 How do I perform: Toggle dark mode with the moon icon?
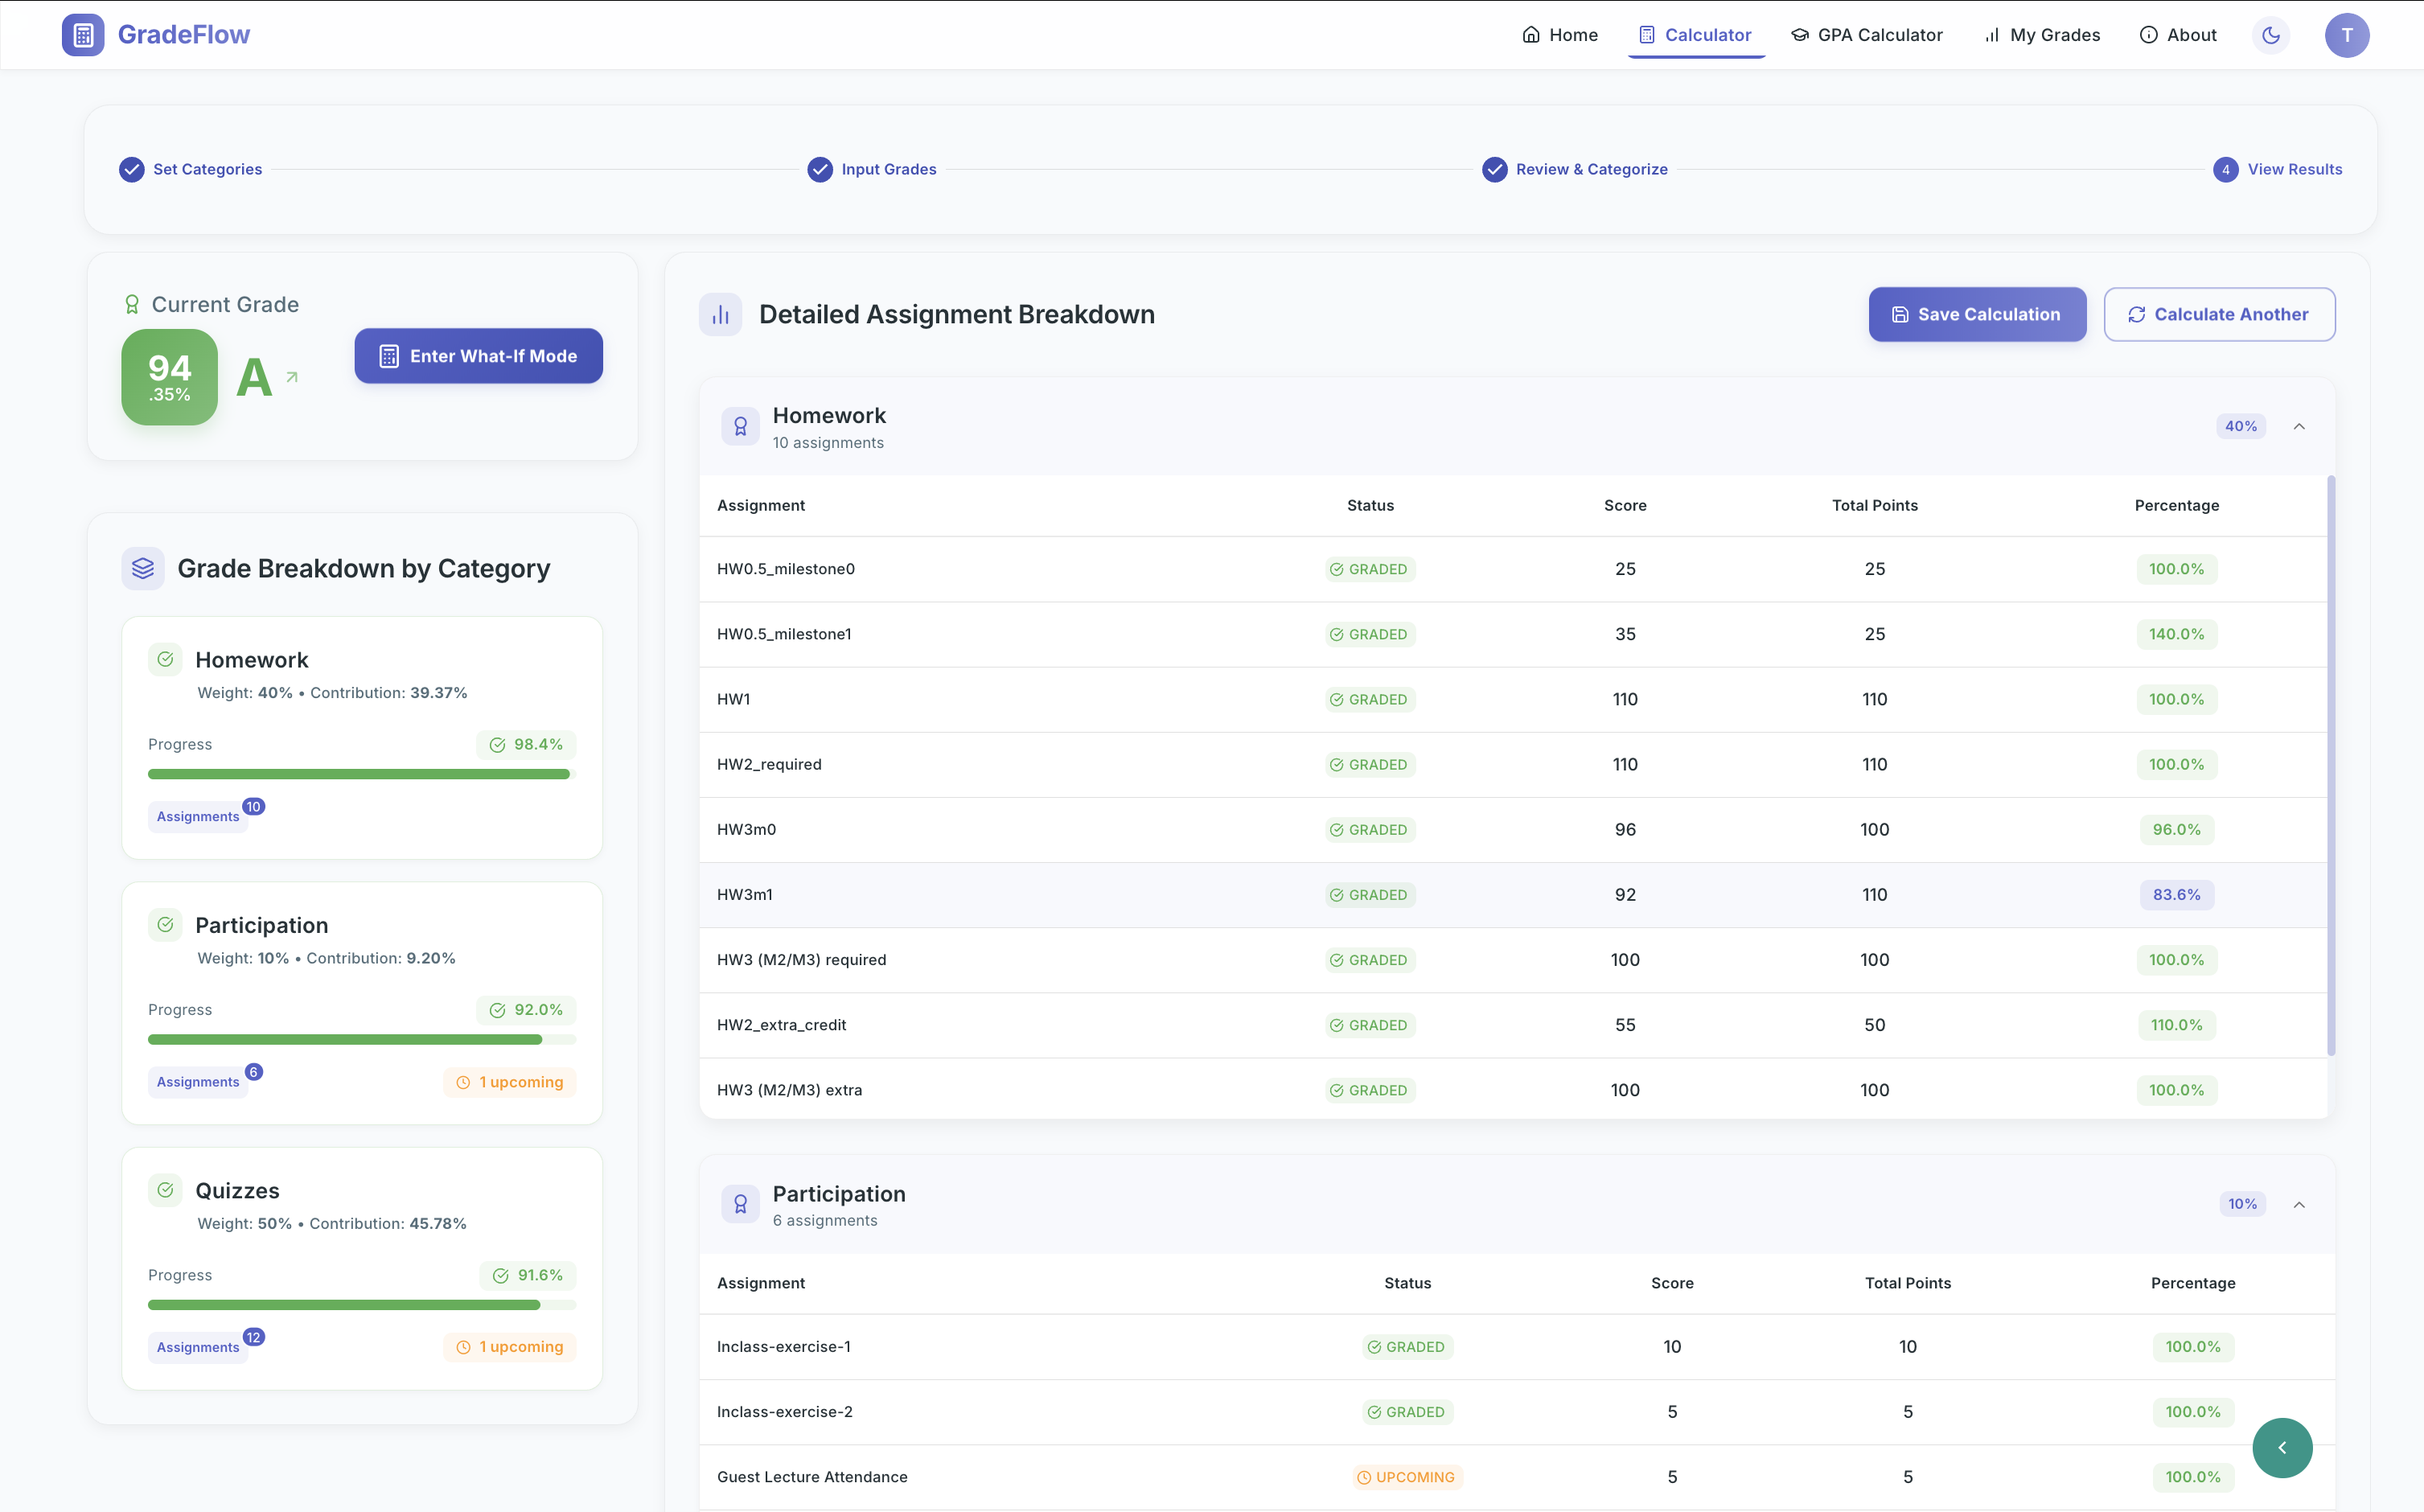coord(2270,35)
